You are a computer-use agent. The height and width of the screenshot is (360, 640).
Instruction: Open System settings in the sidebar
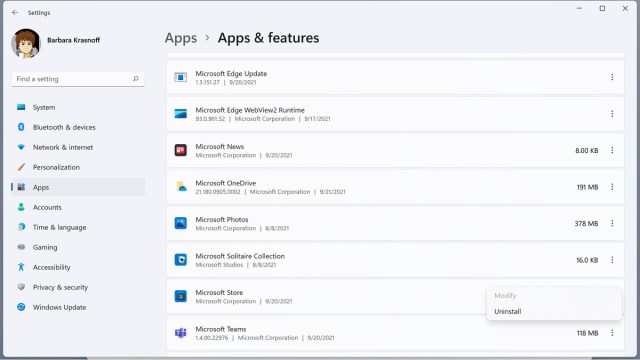pos(78,107)
